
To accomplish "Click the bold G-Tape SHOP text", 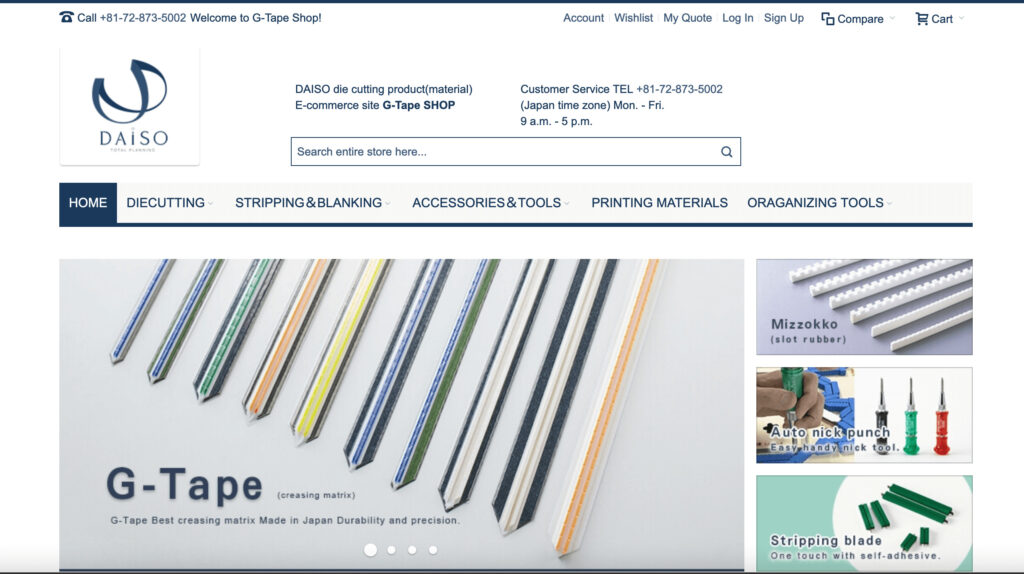I will coord(419,105).
